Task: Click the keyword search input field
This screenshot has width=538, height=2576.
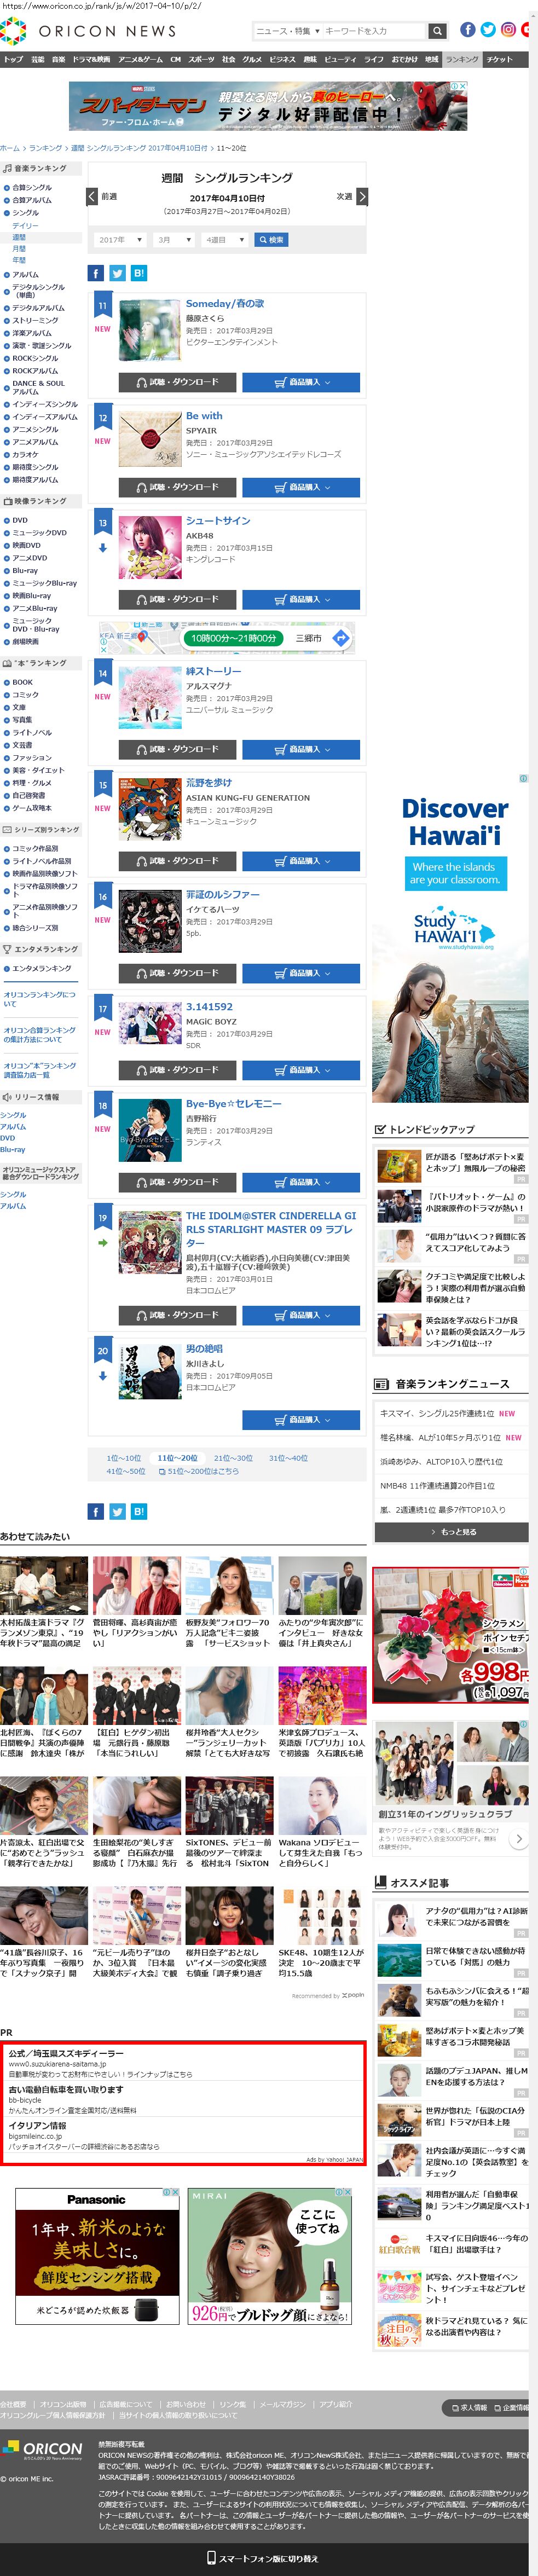Action: click(x=373, y=31)
